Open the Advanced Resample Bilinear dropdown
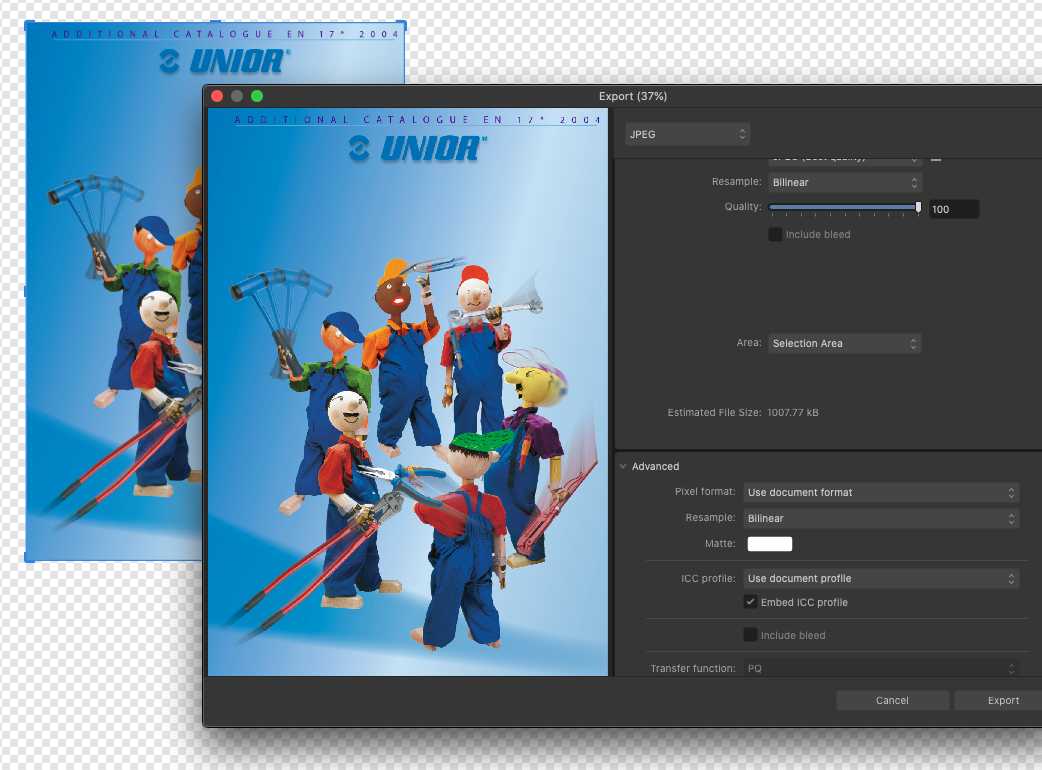 [881, 518]
